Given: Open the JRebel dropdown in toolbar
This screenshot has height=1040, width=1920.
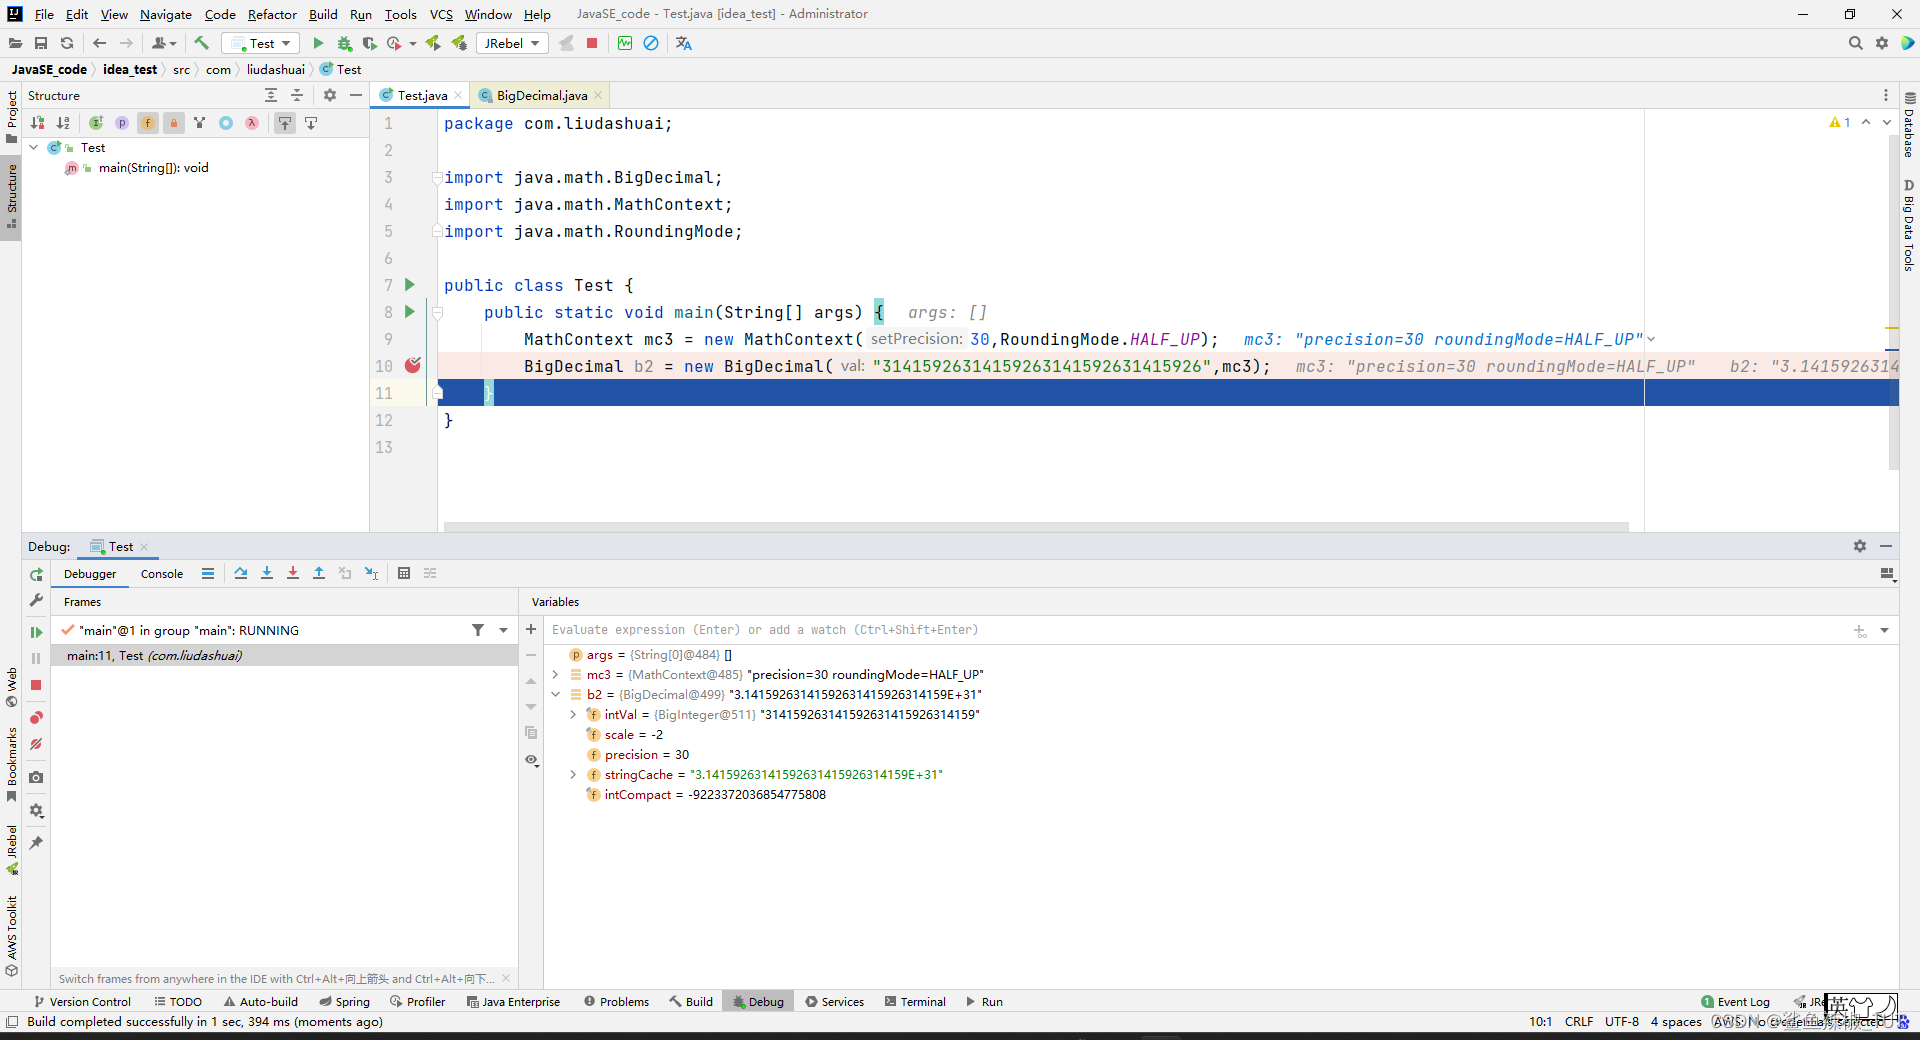Looking at the screenshot, I should click(512, 43).
